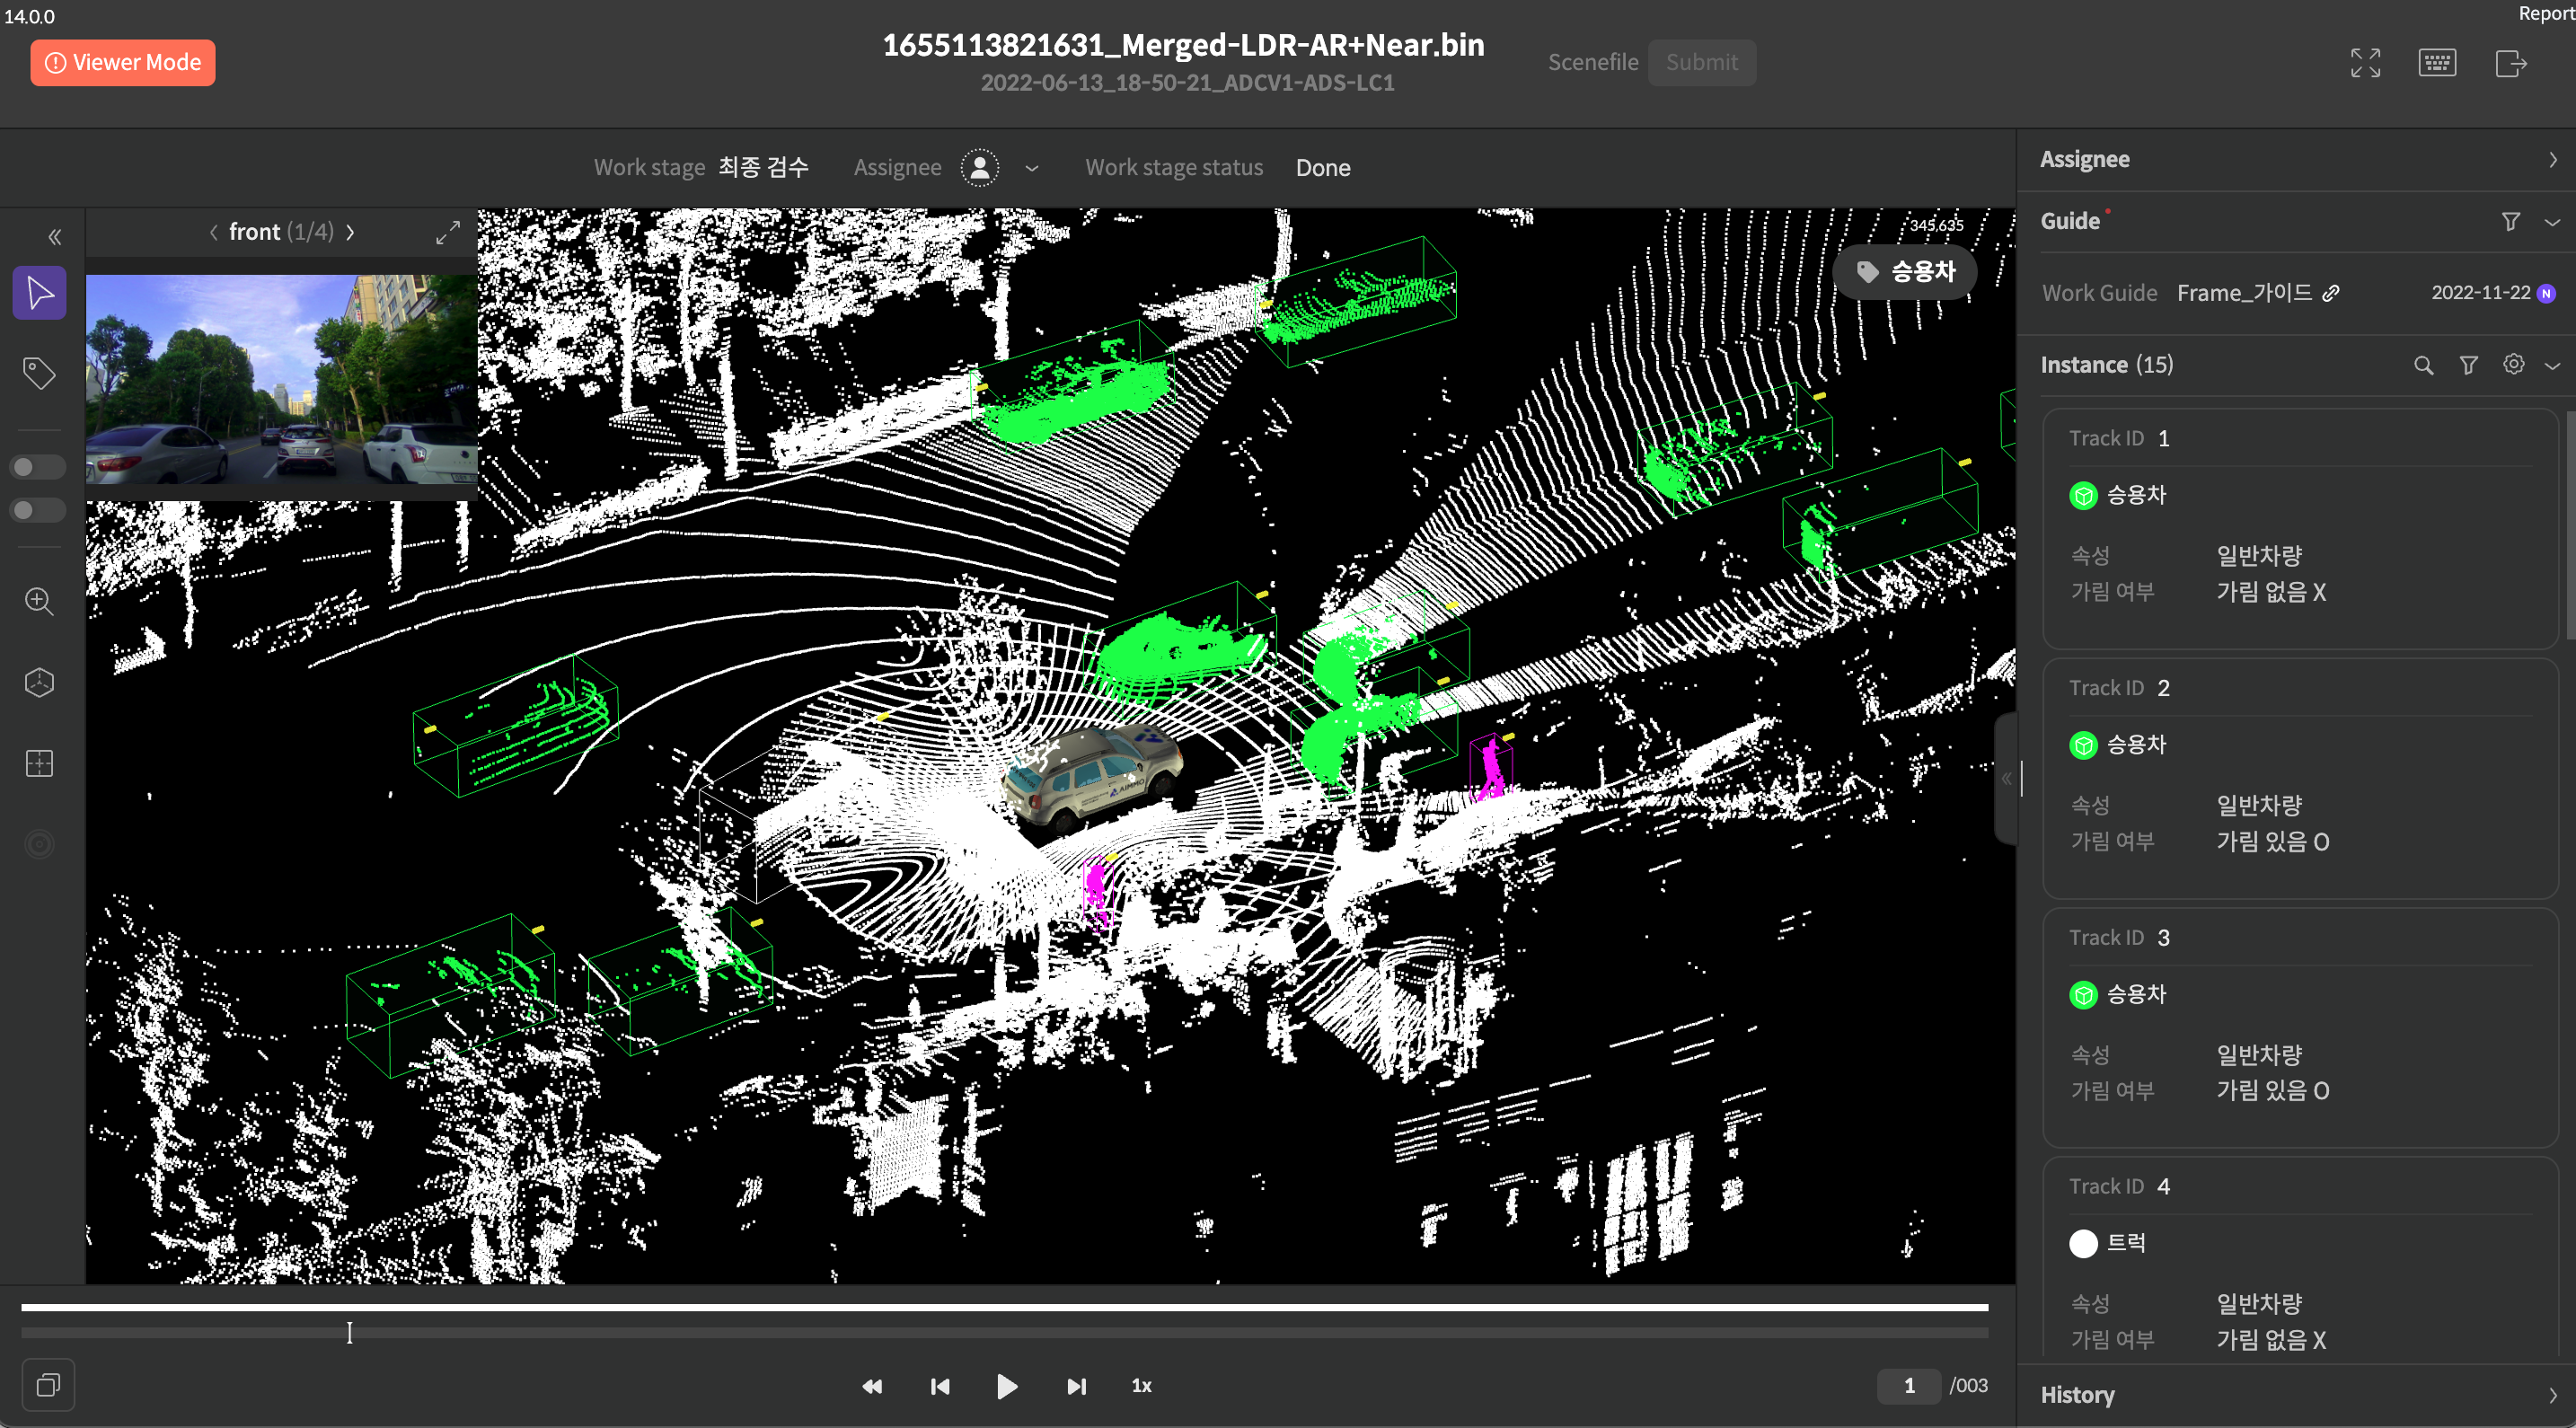
Task: Click the current frame number field
Action: (x=1908, y=1386)
